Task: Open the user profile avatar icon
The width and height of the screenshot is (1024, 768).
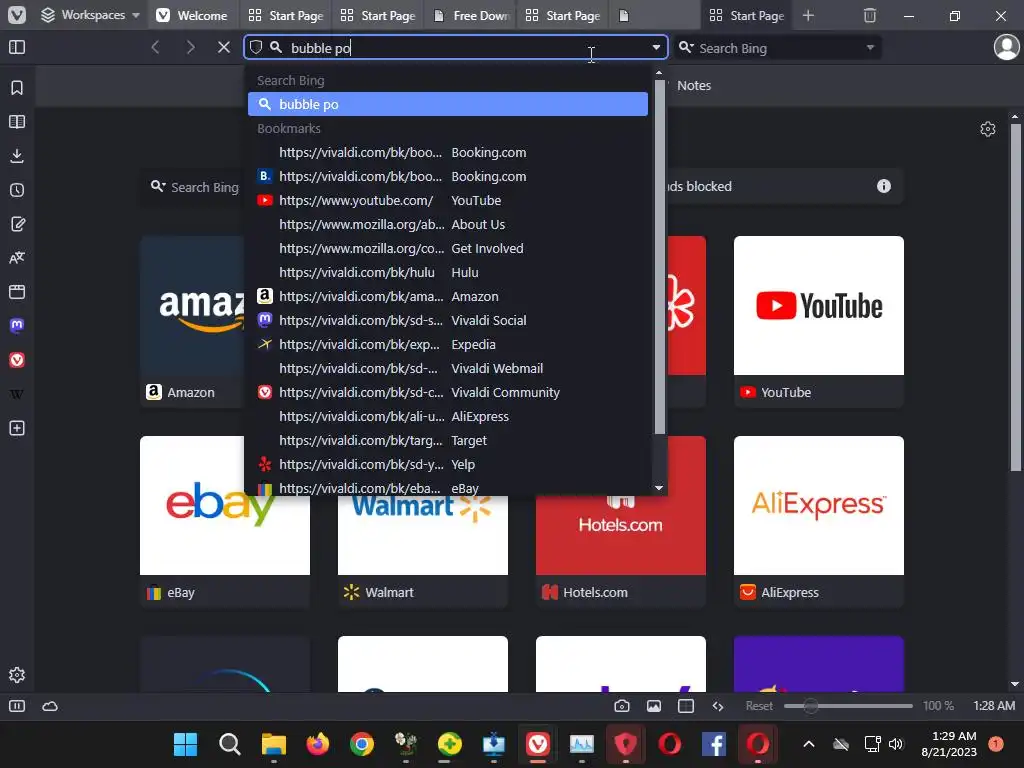Action: point(1006,47)
